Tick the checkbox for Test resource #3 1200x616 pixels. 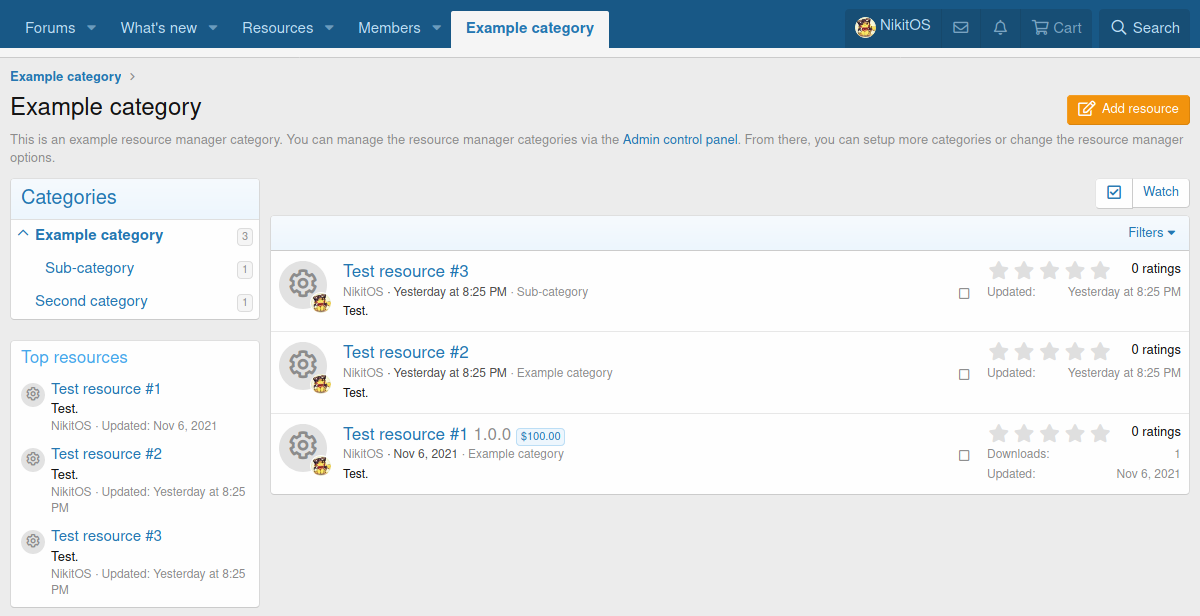tap(964, 293)
